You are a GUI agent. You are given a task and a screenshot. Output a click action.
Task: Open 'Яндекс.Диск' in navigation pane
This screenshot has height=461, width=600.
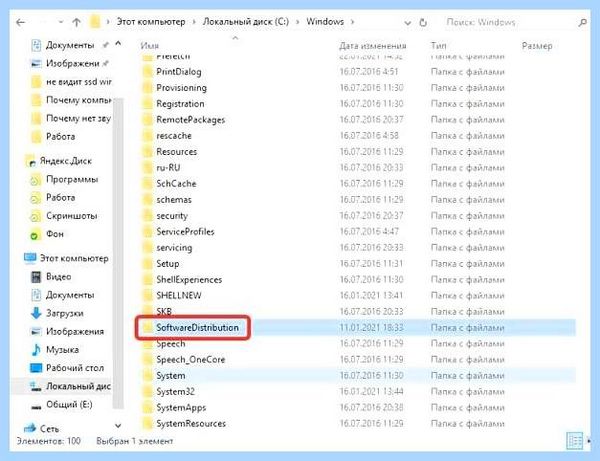66,161
